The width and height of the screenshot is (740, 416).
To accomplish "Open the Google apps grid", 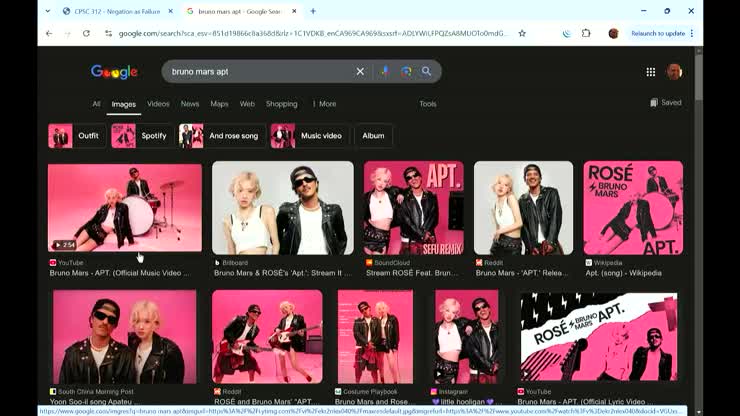I will (x=650, y=72).
